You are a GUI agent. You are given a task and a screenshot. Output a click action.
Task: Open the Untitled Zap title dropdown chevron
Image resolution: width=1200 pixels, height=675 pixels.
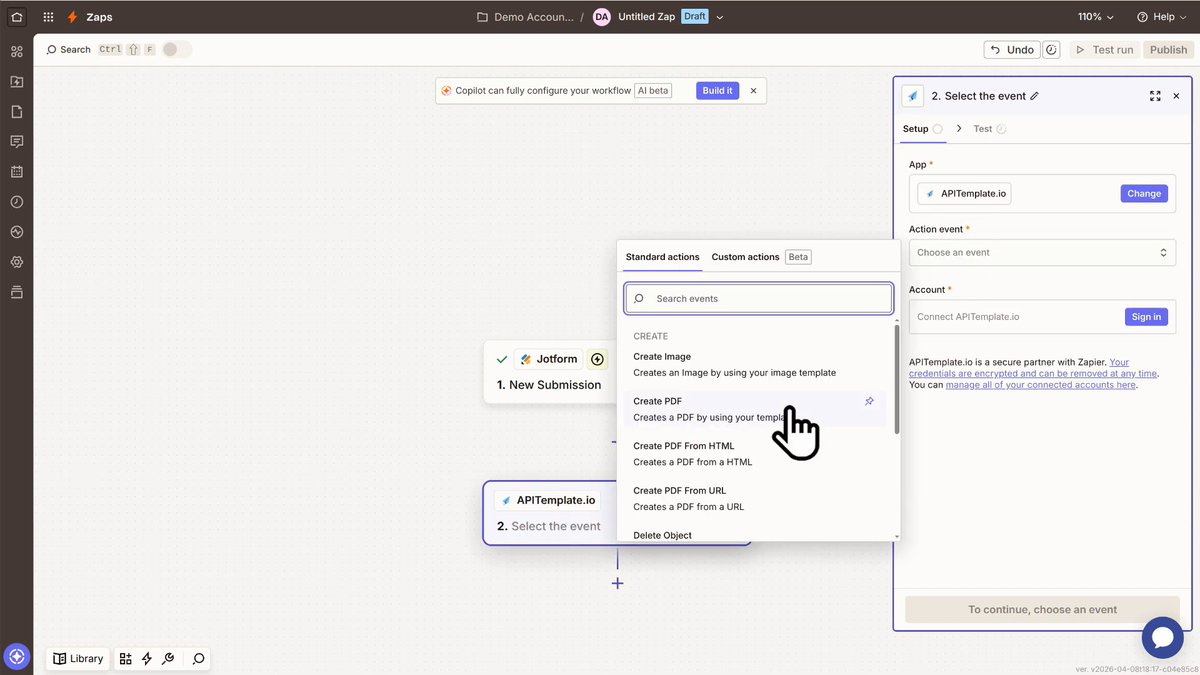(718, 17)
